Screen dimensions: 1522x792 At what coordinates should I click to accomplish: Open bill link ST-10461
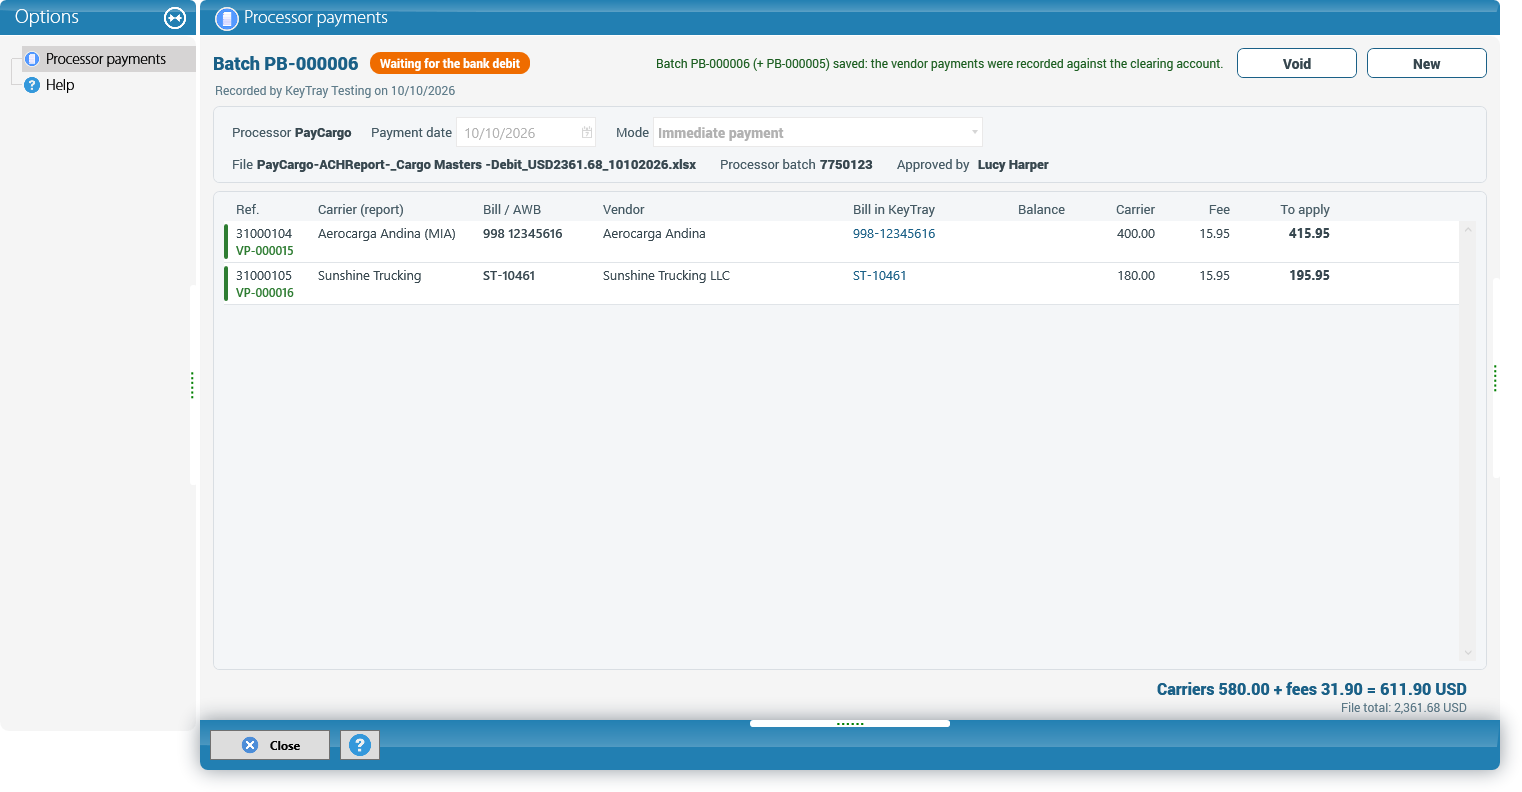tap(880, 276)
